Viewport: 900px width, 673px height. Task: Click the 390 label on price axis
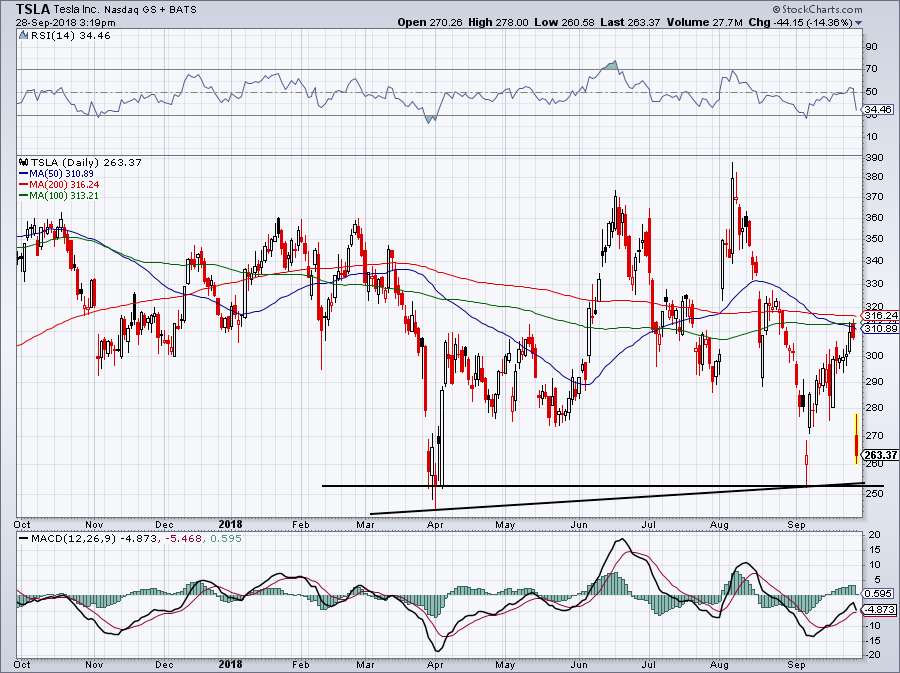tap(875, 157)
